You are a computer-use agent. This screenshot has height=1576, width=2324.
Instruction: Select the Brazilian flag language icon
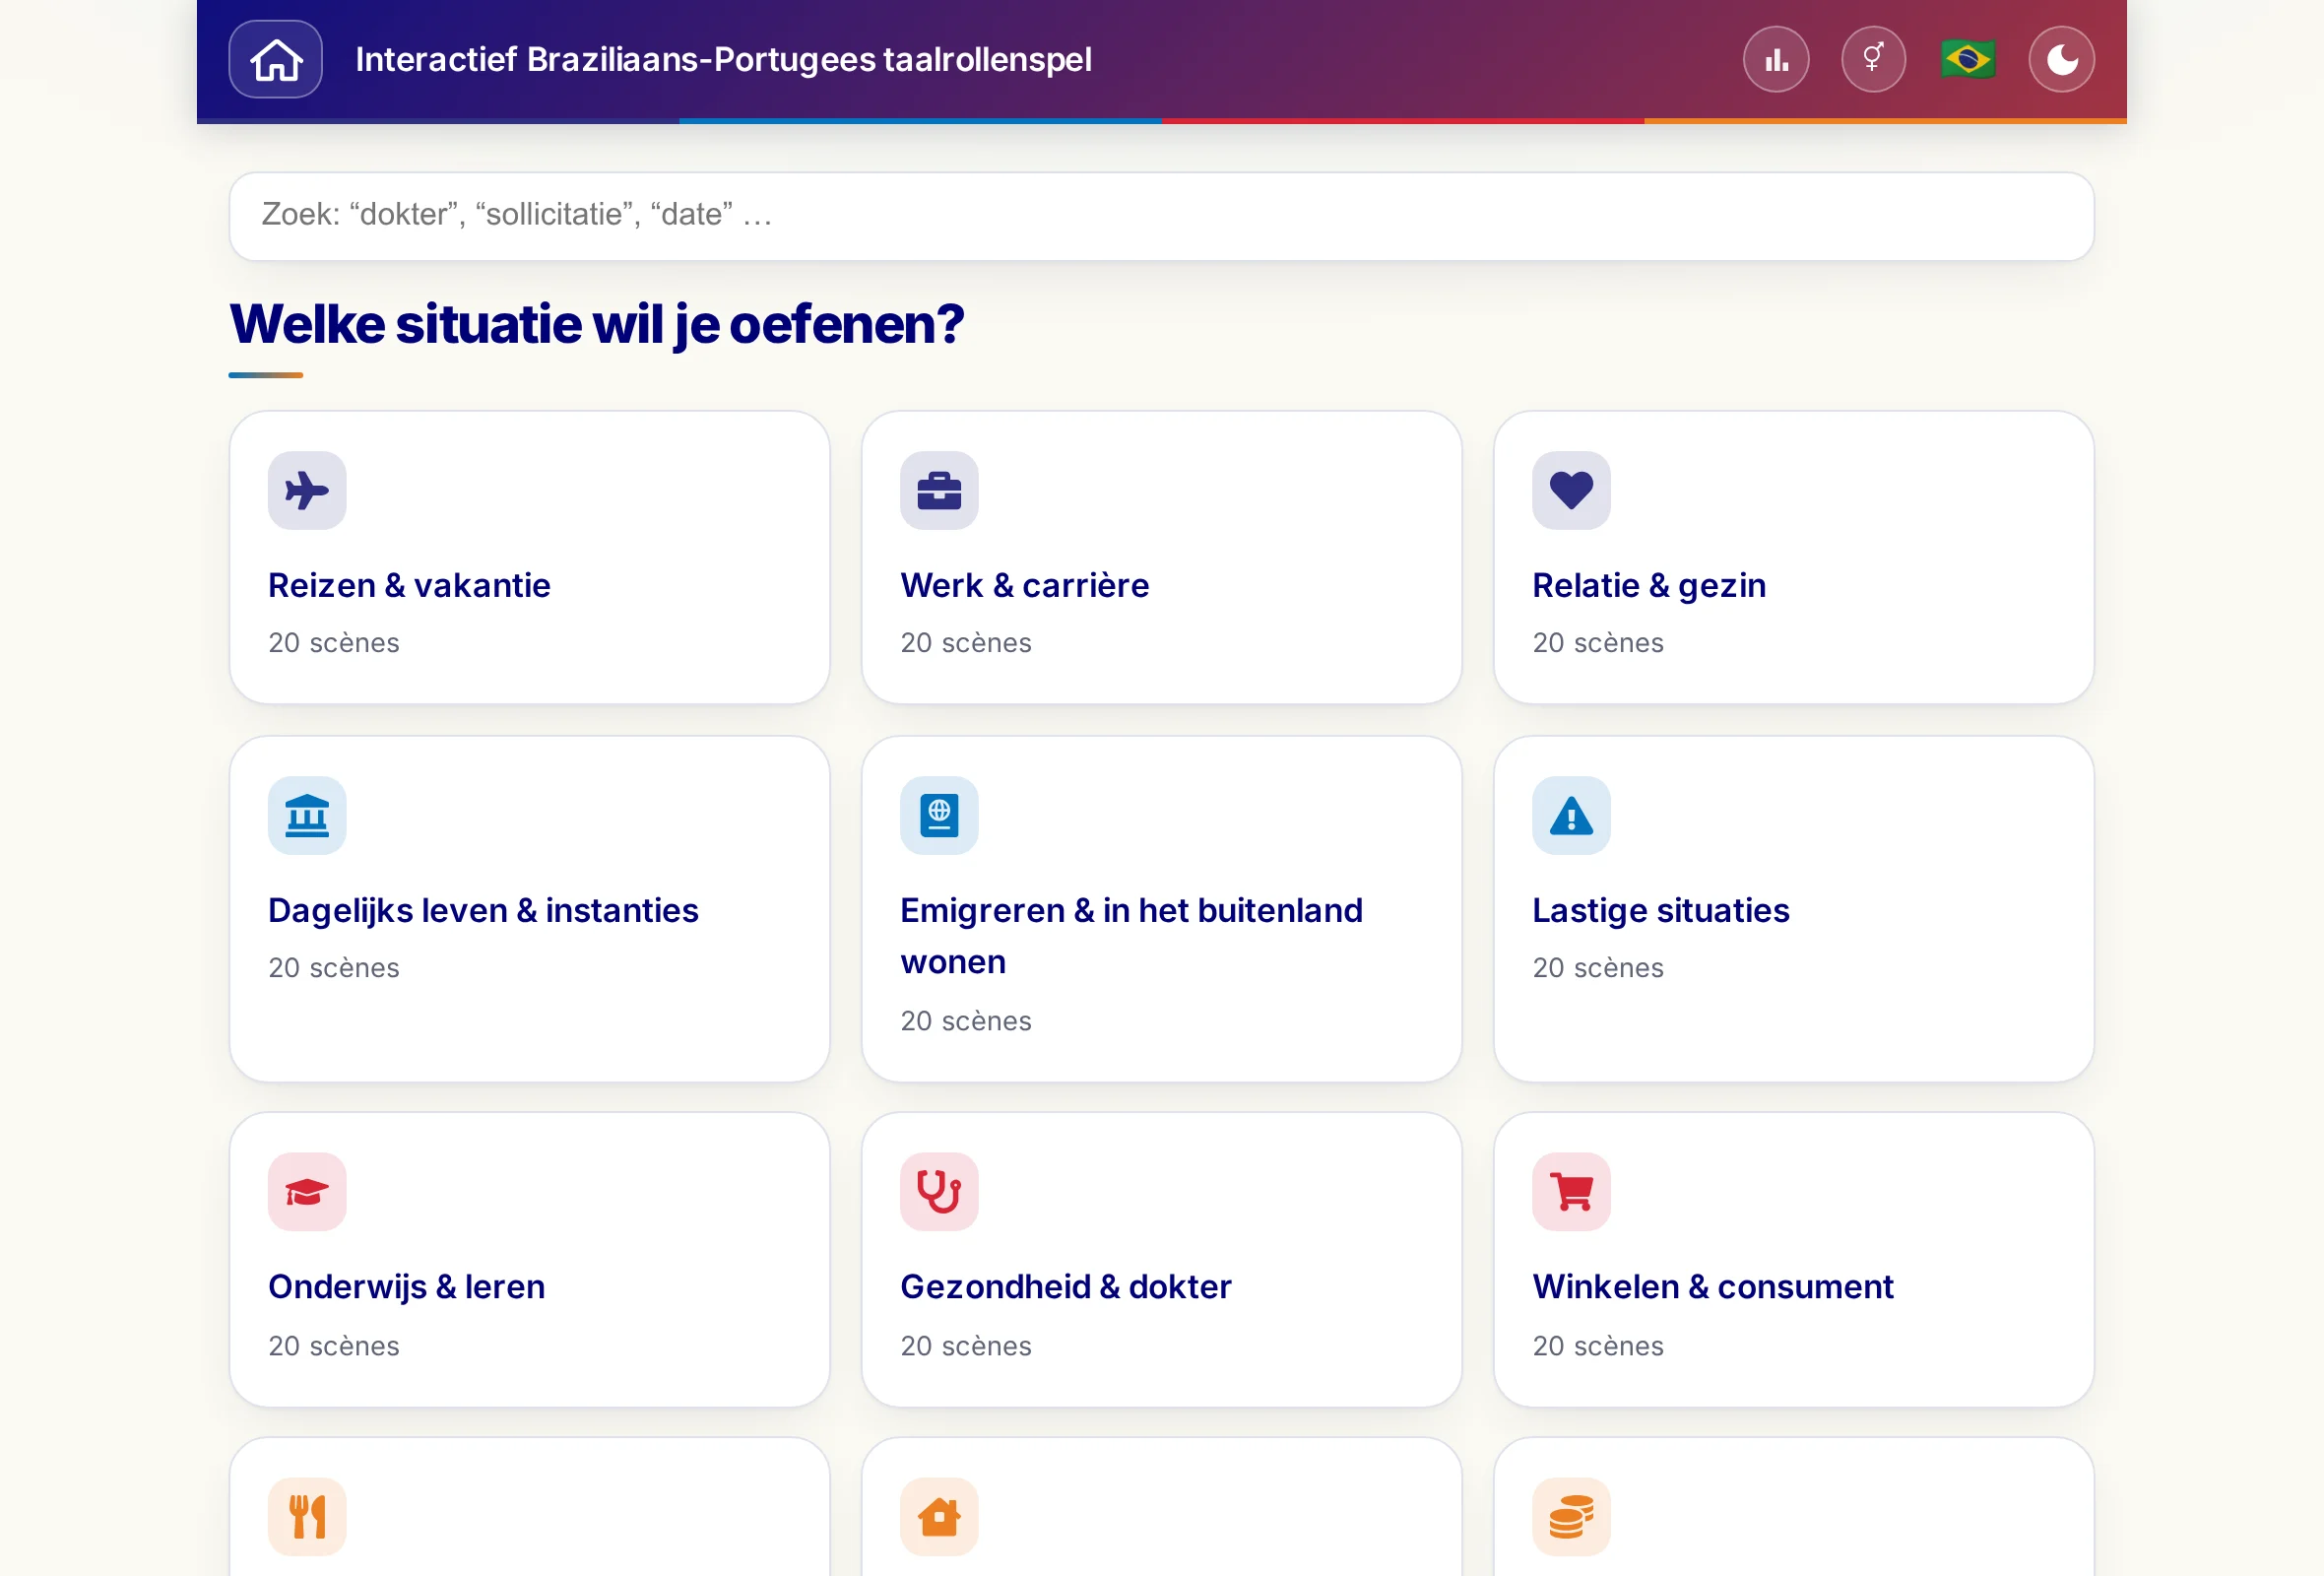click(1967, 59)
